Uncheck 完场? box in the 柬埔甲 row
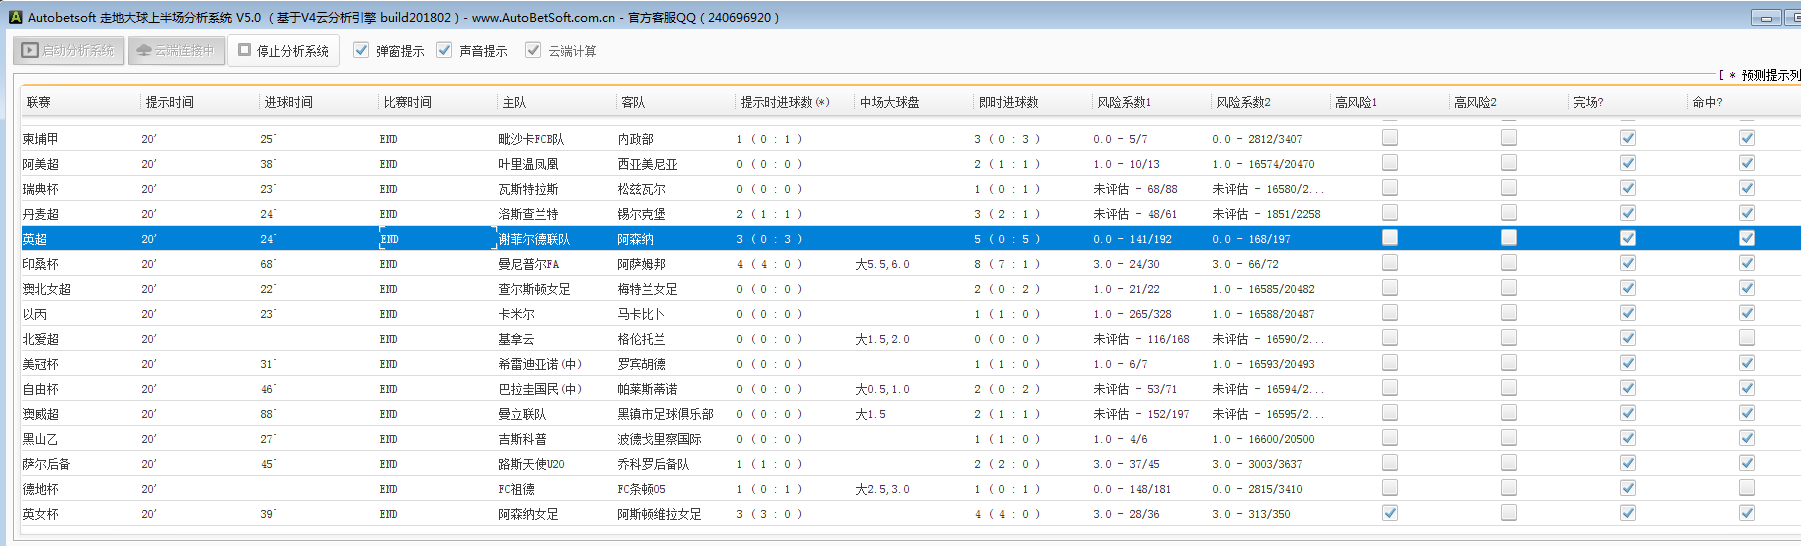 pos(1628,138)
